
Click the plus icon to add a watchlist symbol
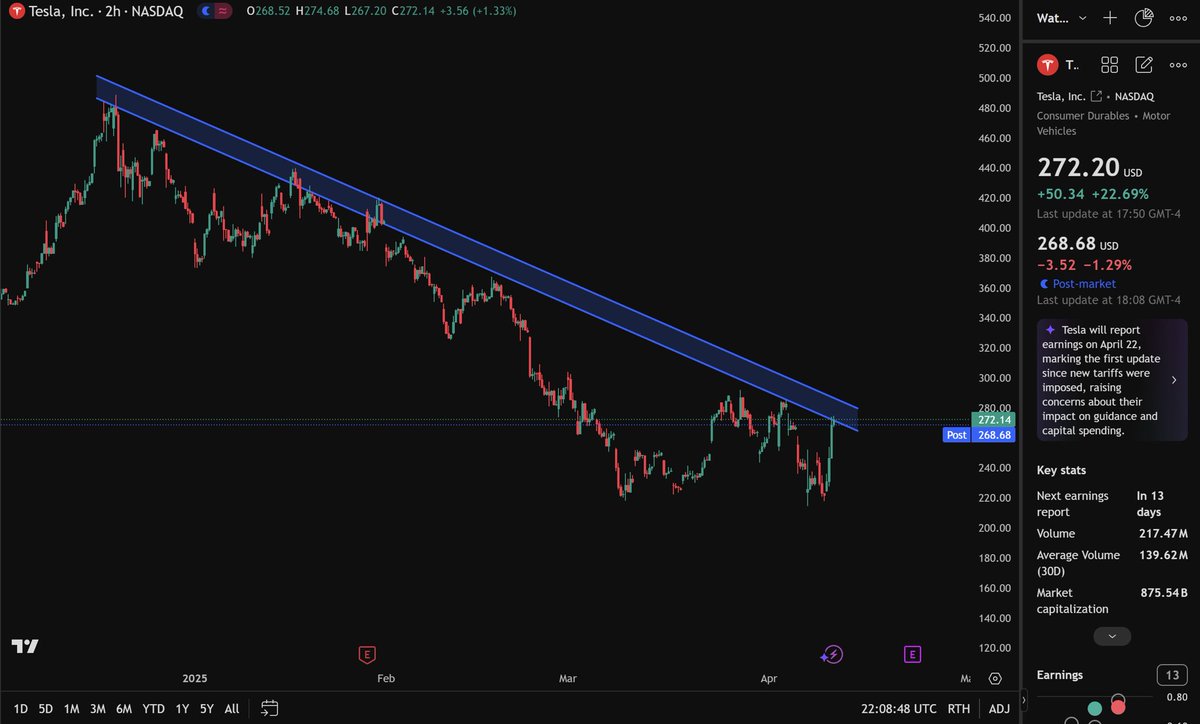coord(1110,18)
